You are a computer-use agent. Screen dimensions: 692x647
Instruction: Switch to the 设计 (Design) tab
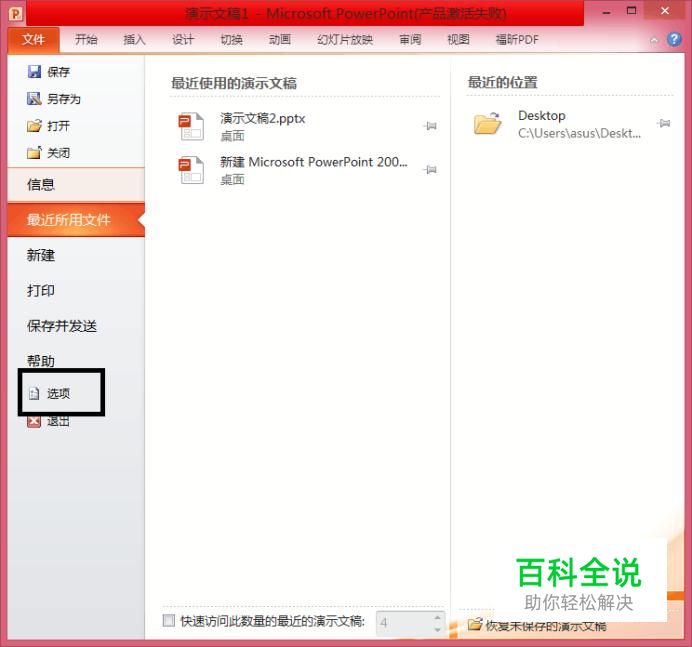pos(183,40)
